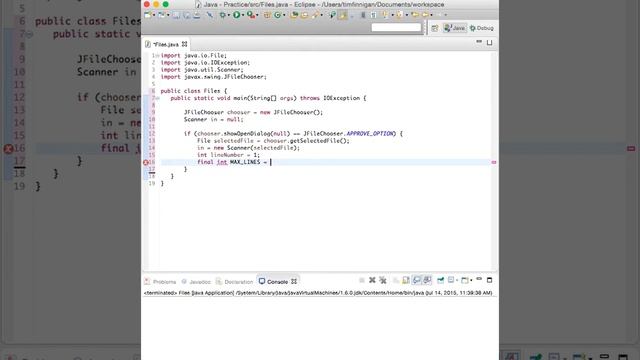
Task: Click the Save toolbar icon
Action: (176, 15)
